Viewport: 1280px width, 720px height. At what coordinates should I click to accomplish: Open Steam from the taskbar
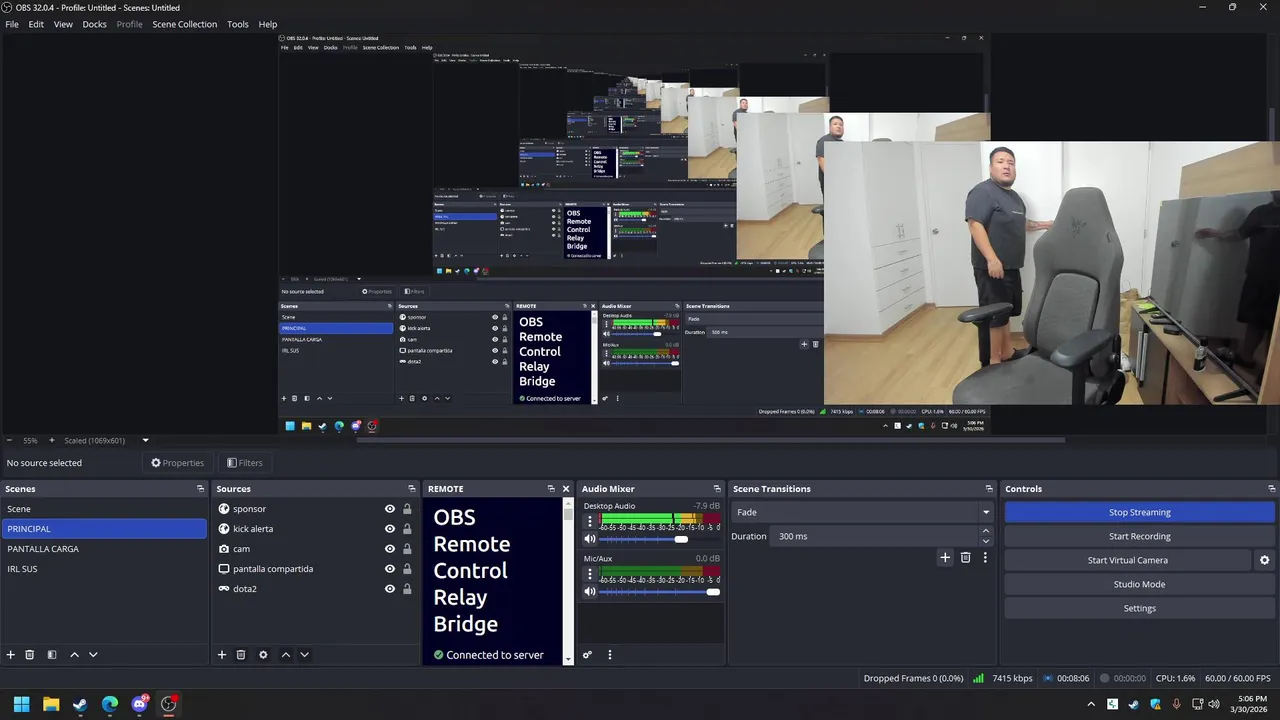[80, 704]
